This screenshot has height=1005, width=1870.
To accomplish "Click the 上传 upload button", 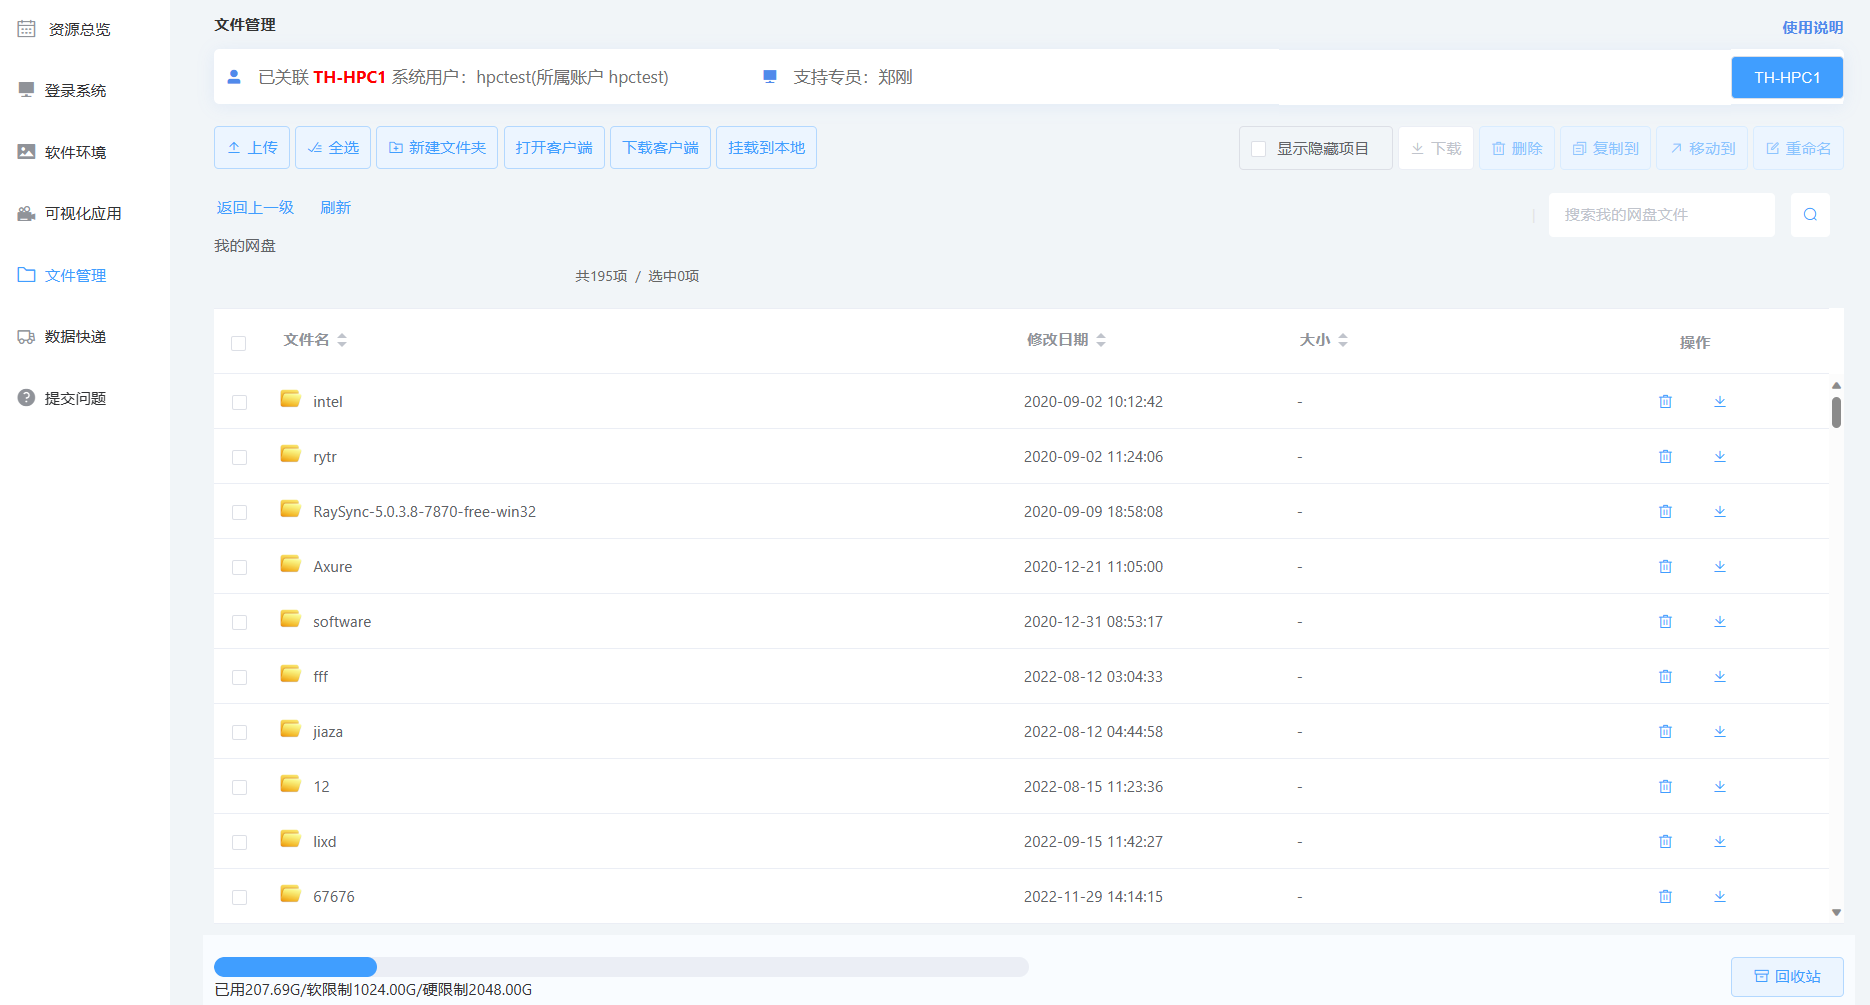I will click(252, 148).
